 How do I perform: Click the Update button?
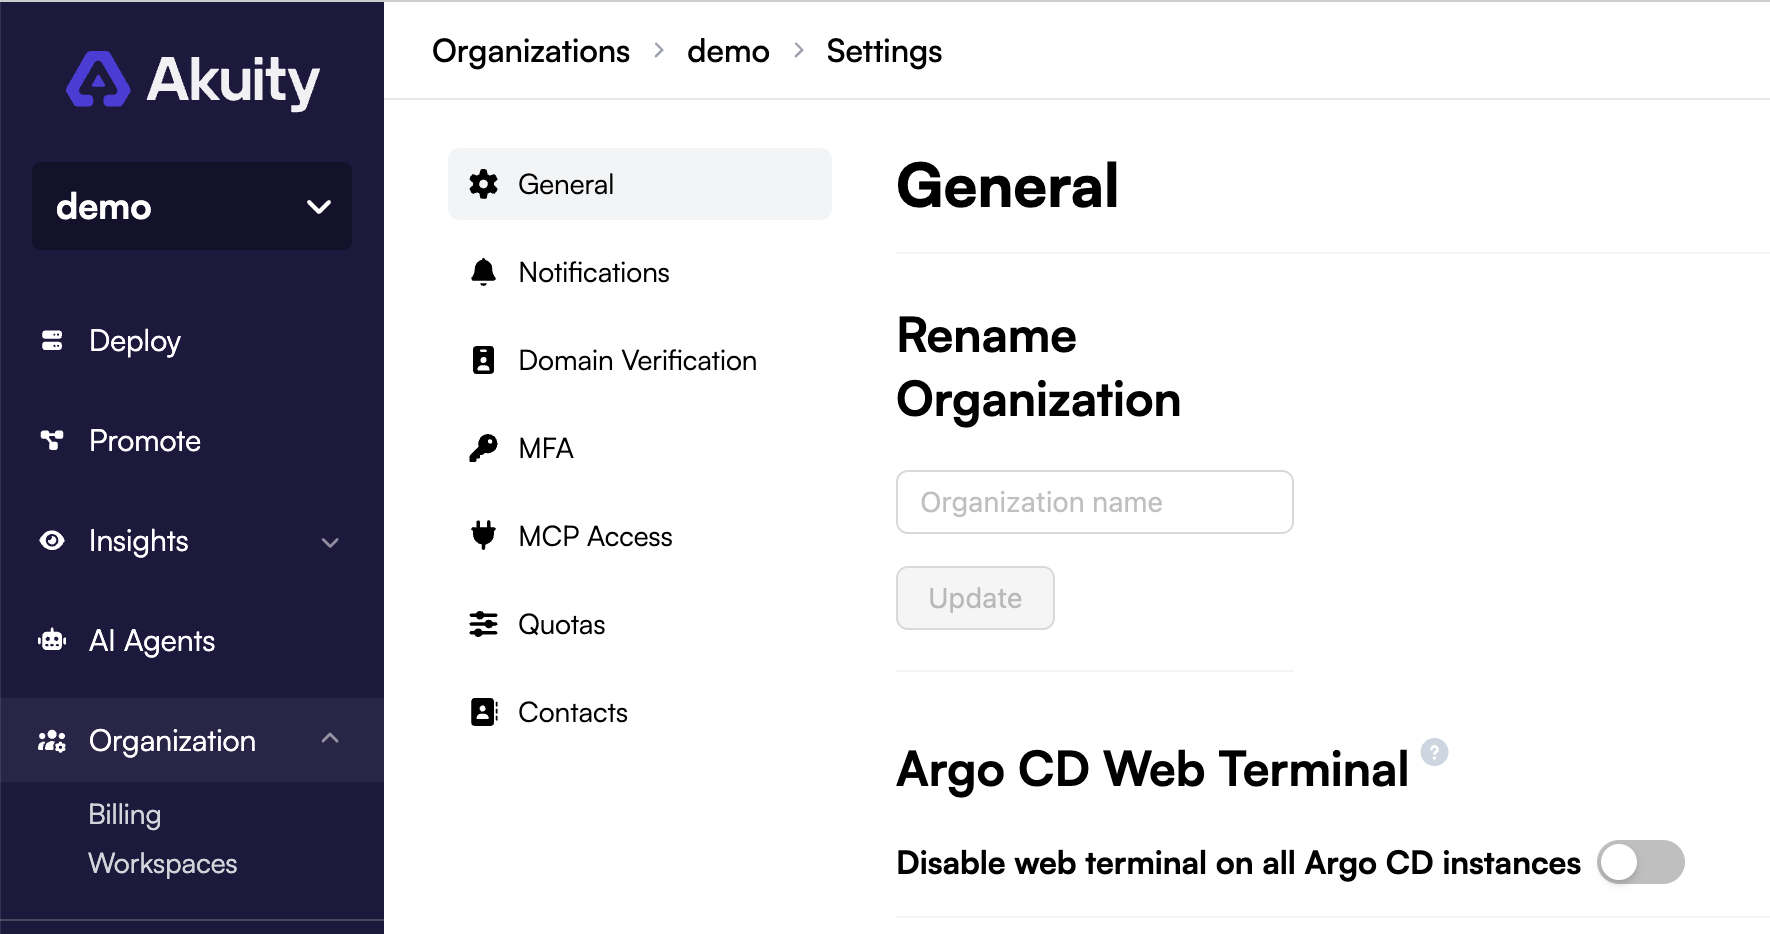(975, 598)
